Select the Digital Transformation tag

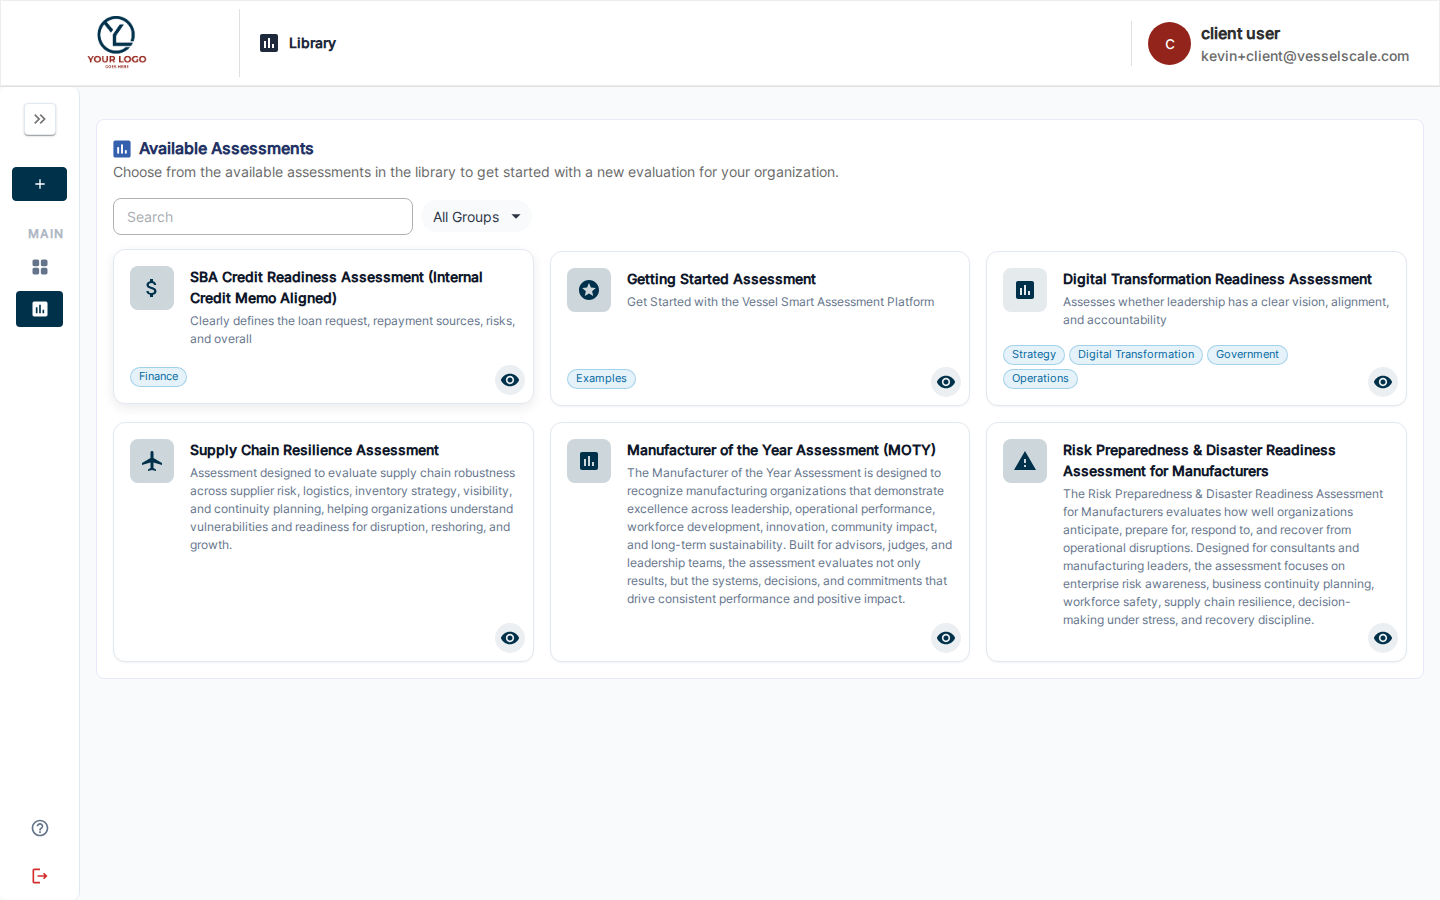(1136, 355)
